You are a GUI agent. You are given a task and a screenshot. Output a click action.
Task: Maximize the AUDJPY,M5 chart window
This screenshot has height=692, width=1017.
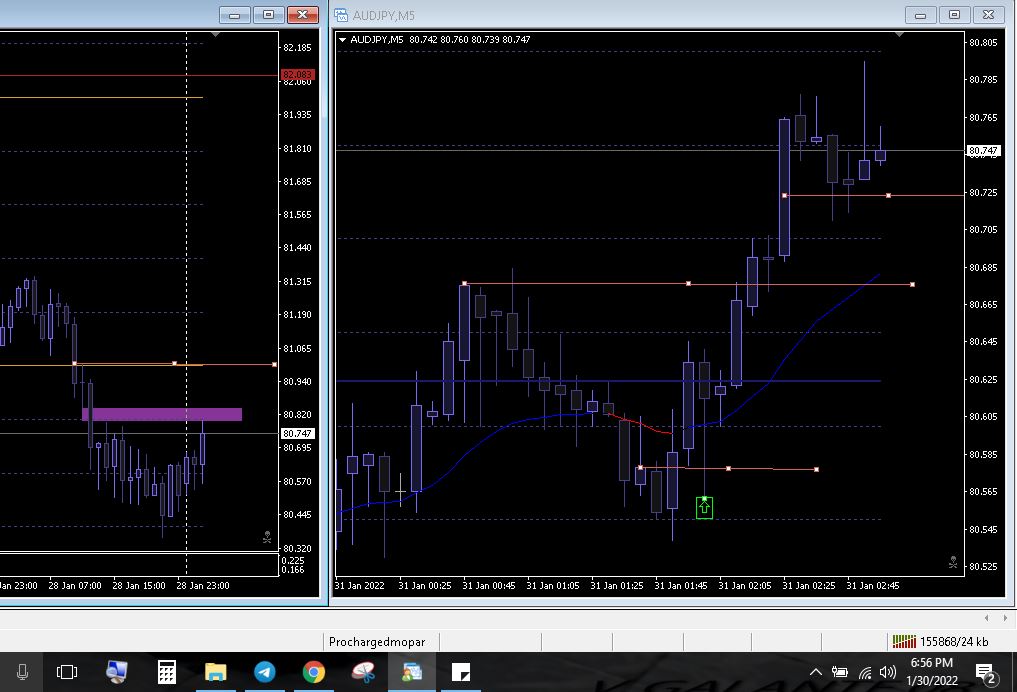click(954, 14)
